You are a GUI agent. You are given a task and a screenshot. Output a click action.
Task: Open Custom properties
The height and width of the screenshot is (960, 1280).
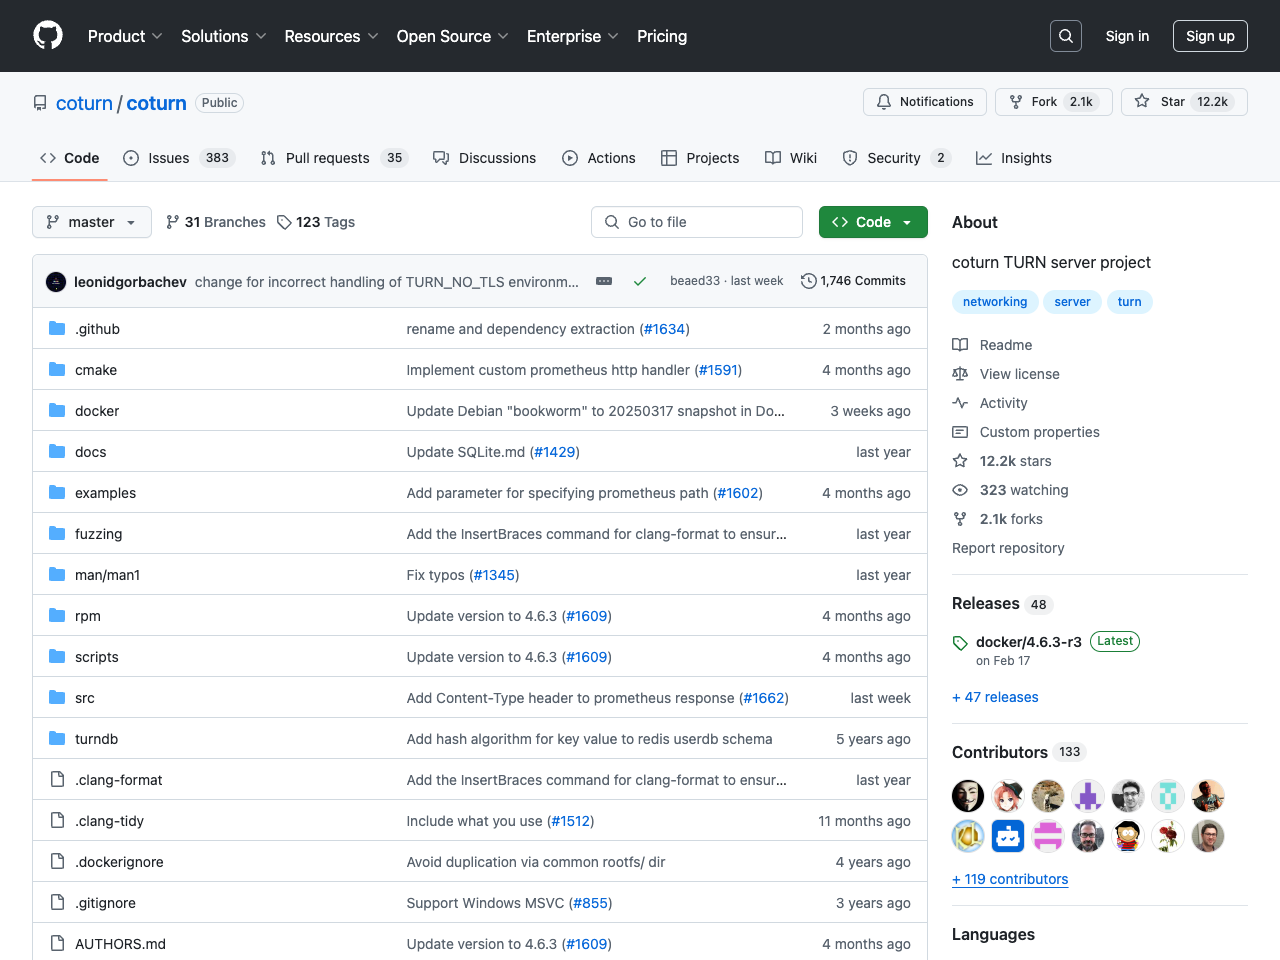(1026, 432)
